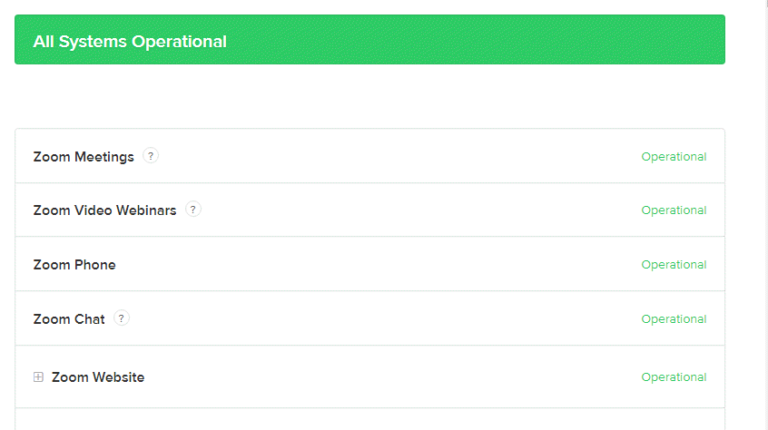
Task: Click the Zoom Website label text
Action: coord(98,377)
